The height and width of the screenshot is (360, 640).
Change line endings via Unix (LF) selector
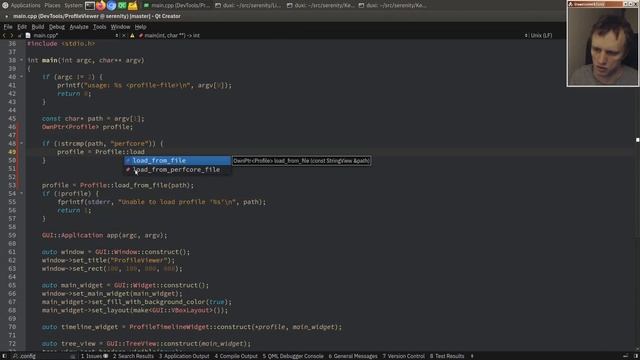tap(538, 36)
